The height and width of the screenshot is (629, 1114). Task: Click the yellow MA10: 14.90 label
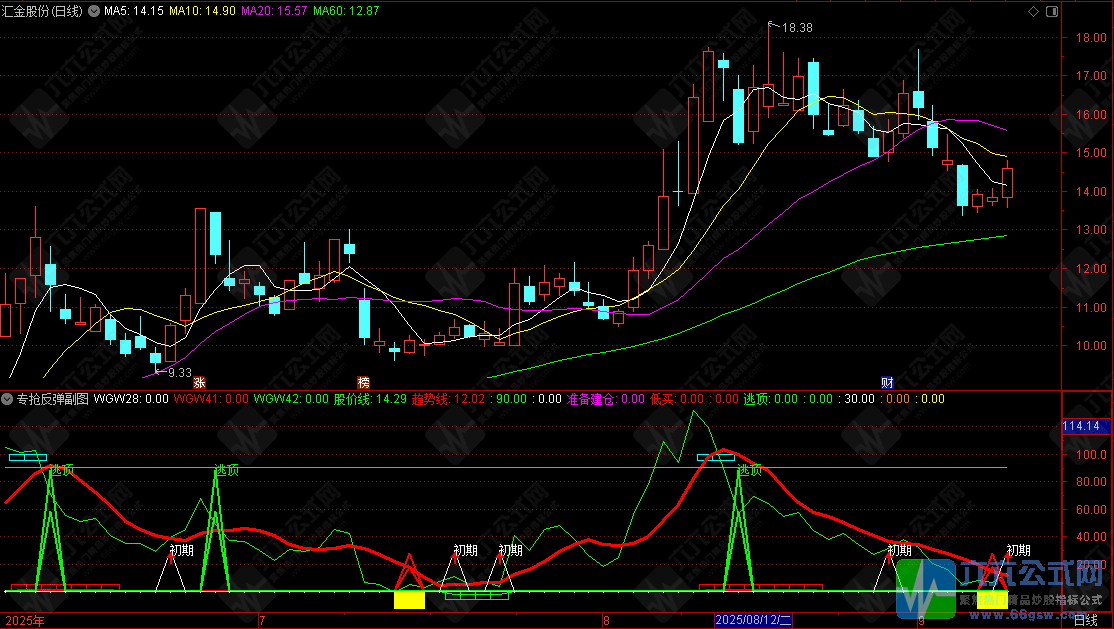point(202,11)
